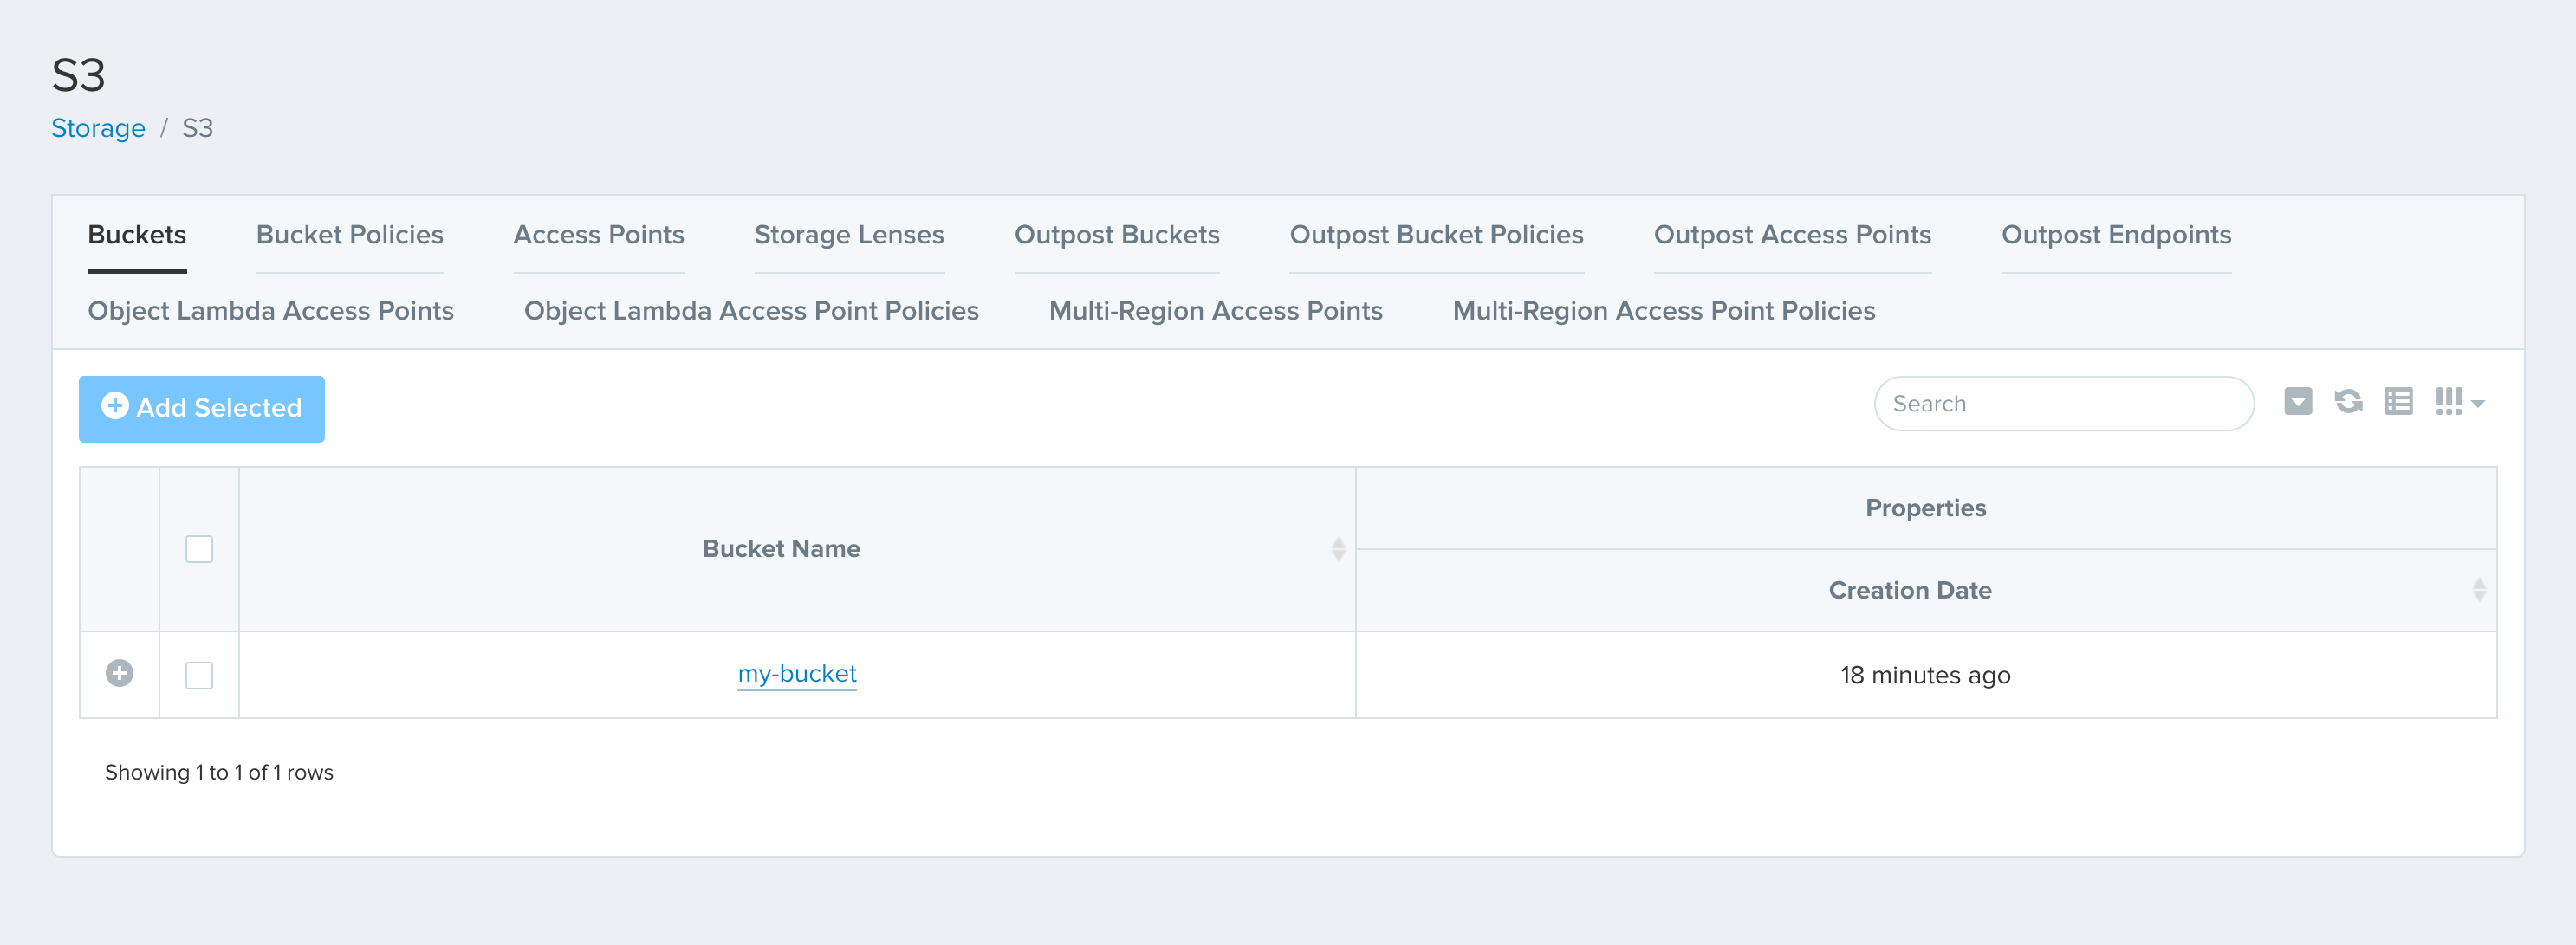
Task: Select the Storage Lenses tab
Action: pos(848,235)
